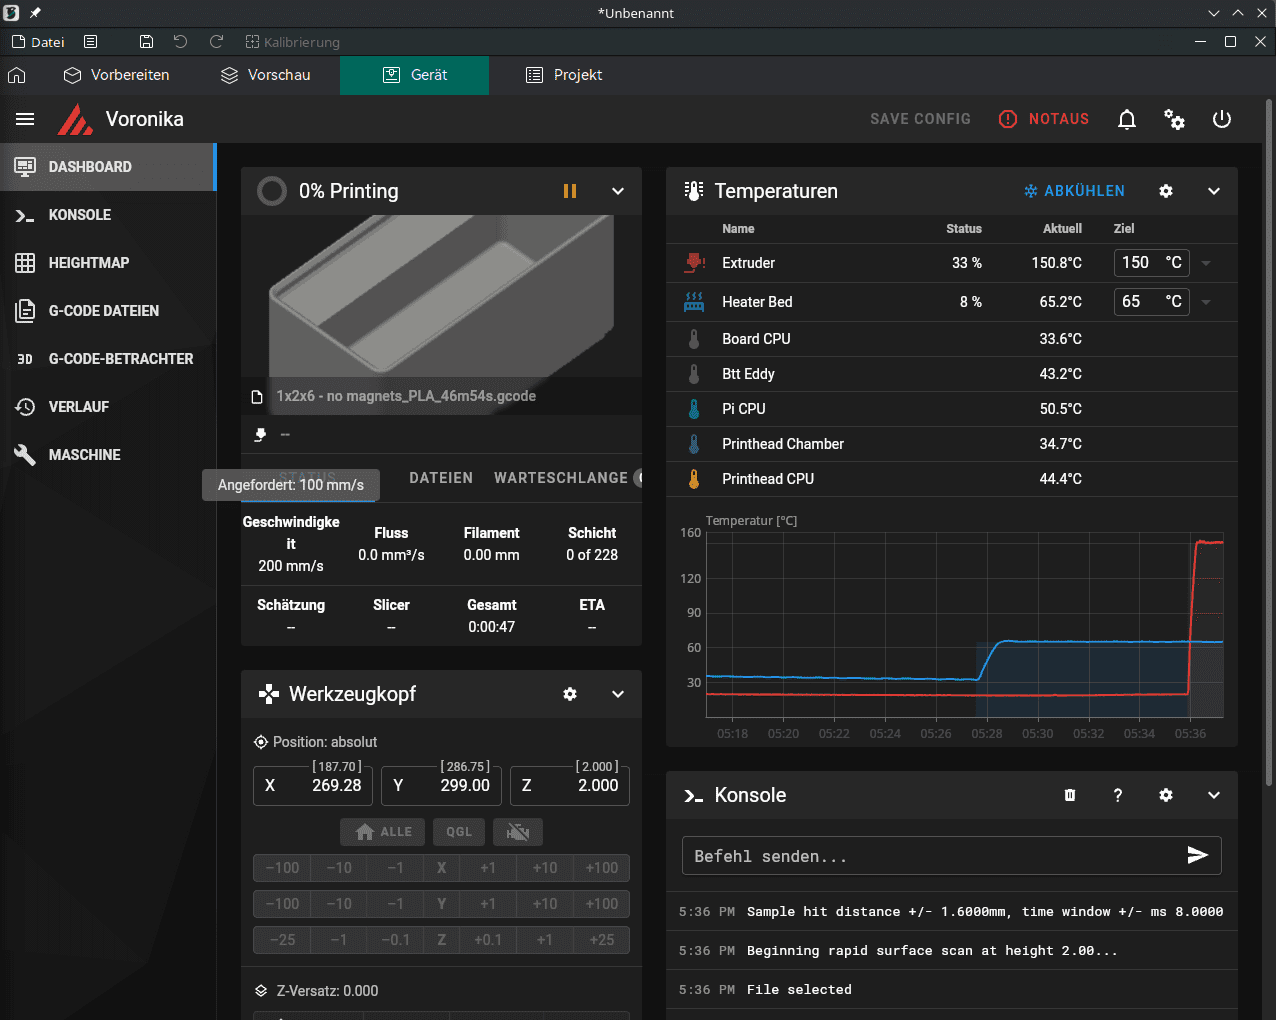This screenshot has width=1276, height=1020.
Task: Open HEIGHTMAP in the sidebar
Action: [89, 263]
